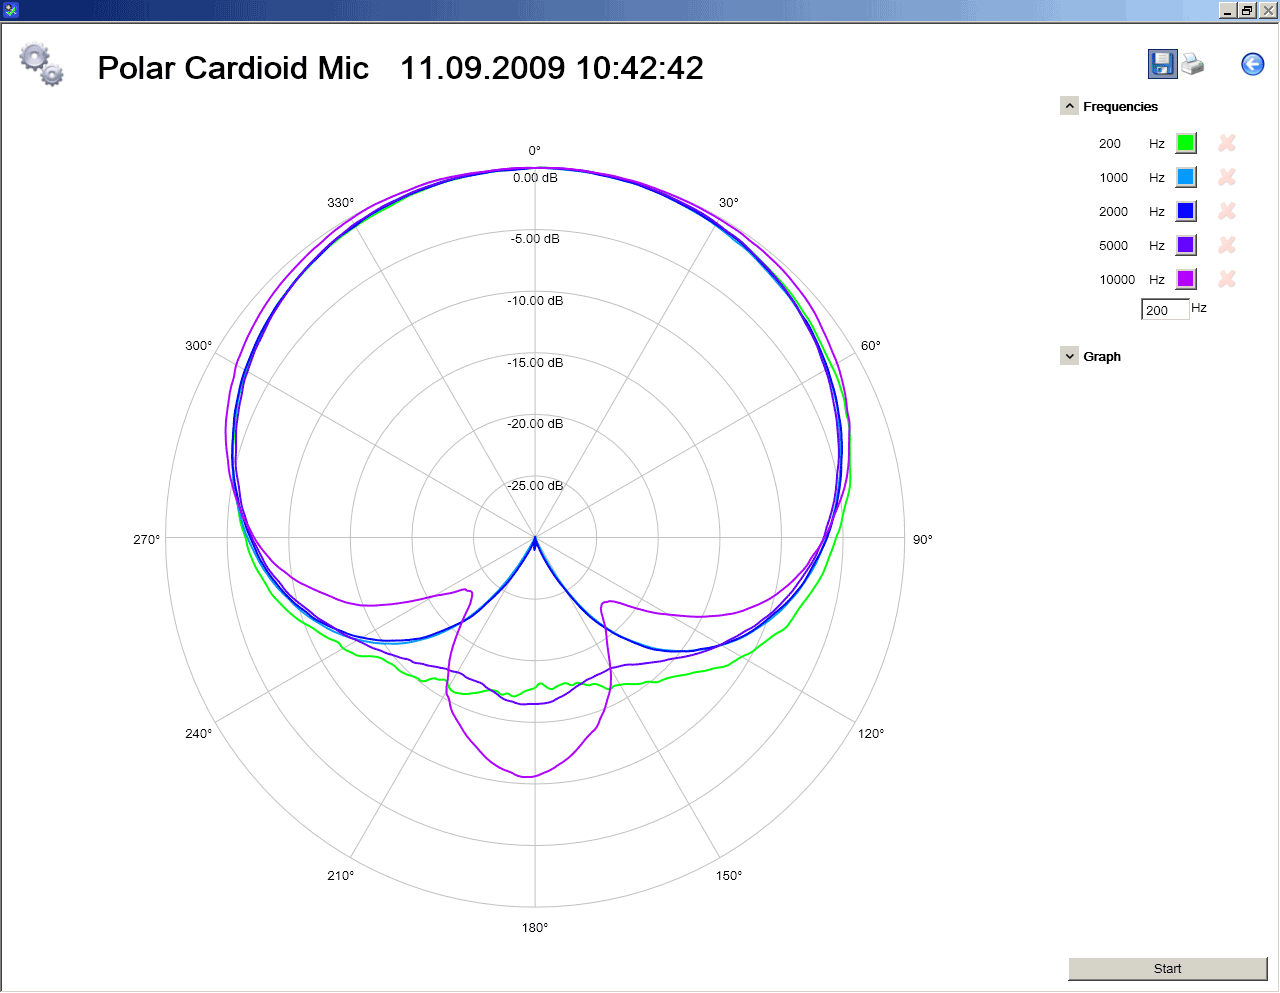Image resolution: width=1280 pixels, height=993 pixels.
Task: Click the green 200 Hz color swatch
Action: [1186, 143]
